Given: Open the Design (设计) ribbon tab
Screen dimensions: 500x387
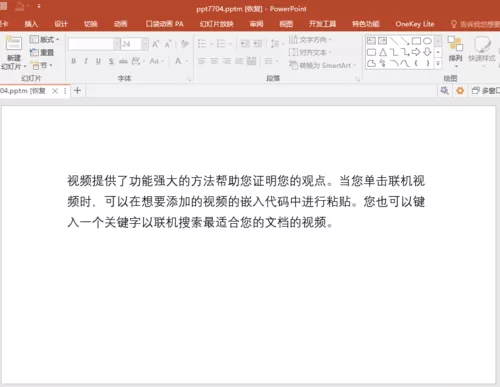Looking at the screenshot, I should (61, 24).
